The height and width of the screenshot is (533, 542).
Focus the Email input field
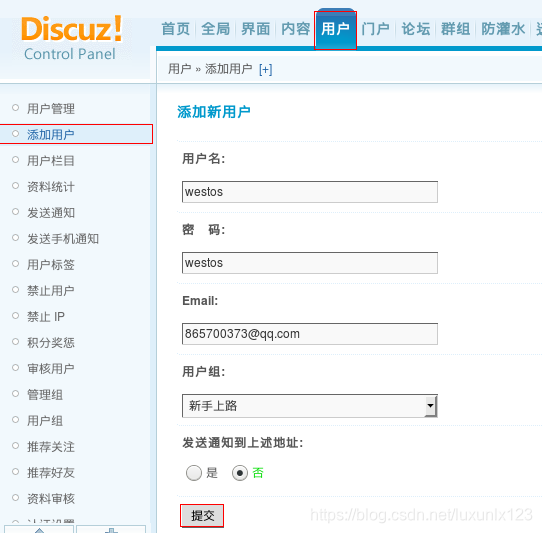(310, 334)
